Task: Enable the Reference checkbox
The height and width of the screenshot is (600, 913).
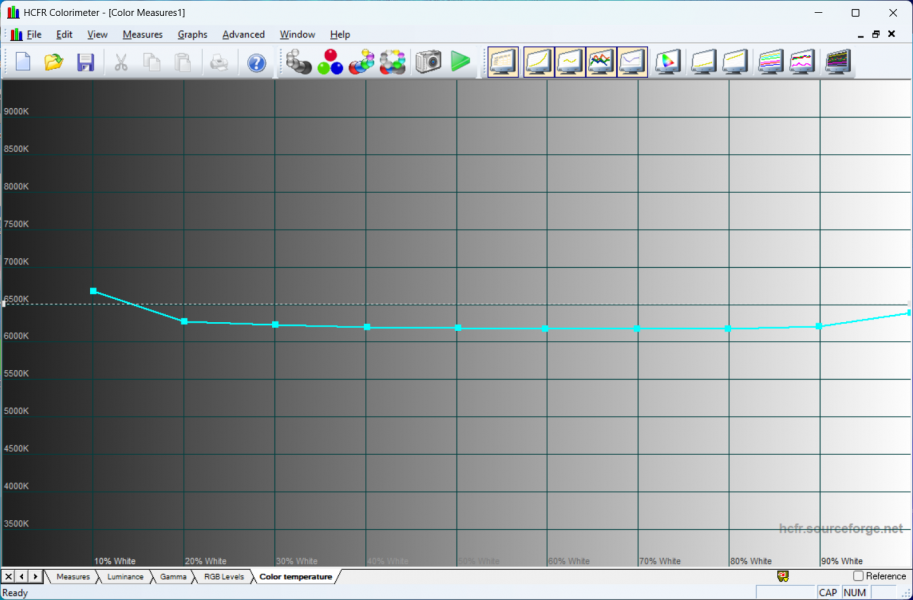Action: click(x=859, y=576)
